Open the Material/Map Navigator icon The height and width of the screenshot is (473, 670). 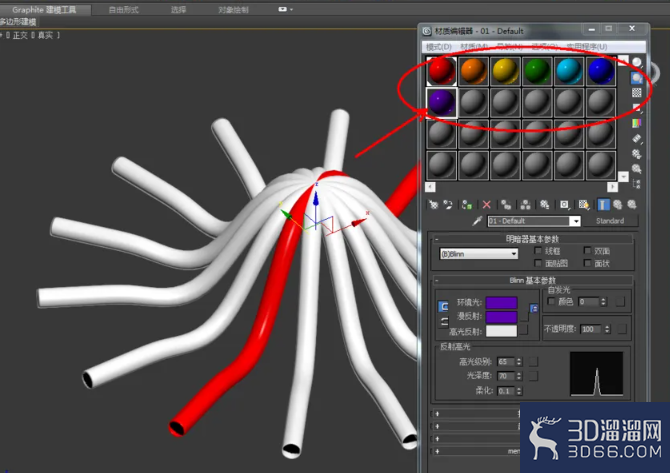click(637, 184)
